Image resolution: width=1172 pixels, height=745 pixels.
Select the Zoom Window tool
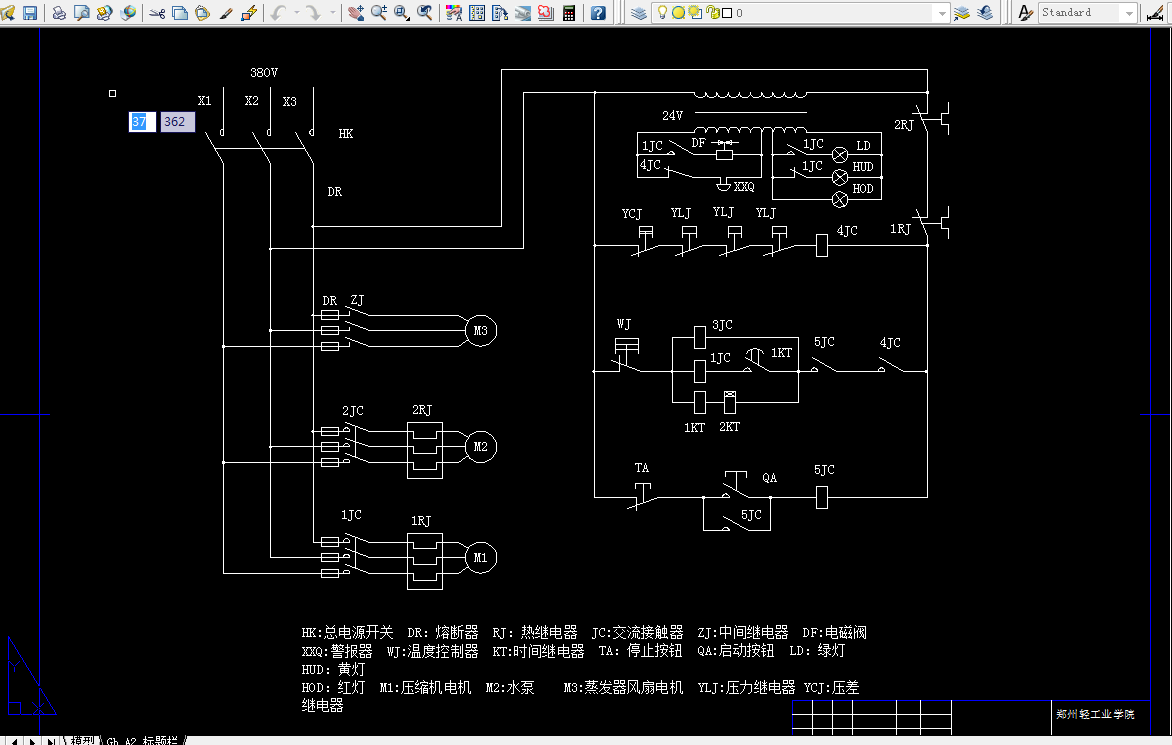click(x=402, y=13)
